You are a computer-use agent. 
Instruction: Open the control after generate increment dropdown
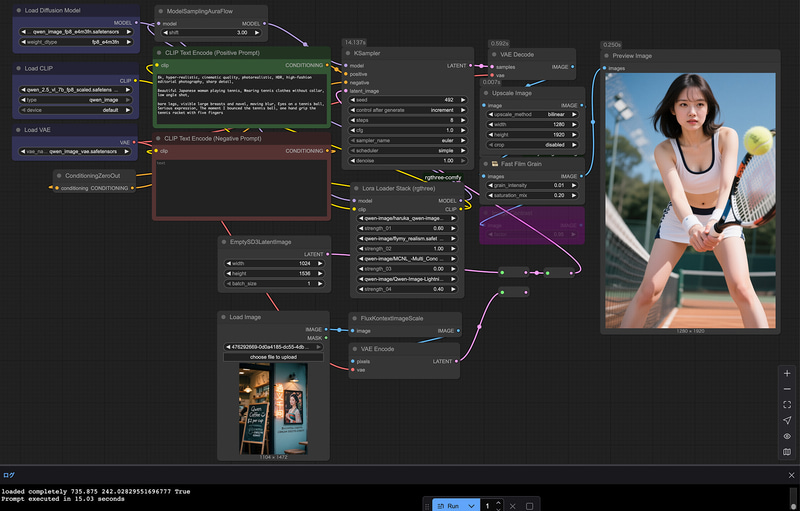[408, 110]
